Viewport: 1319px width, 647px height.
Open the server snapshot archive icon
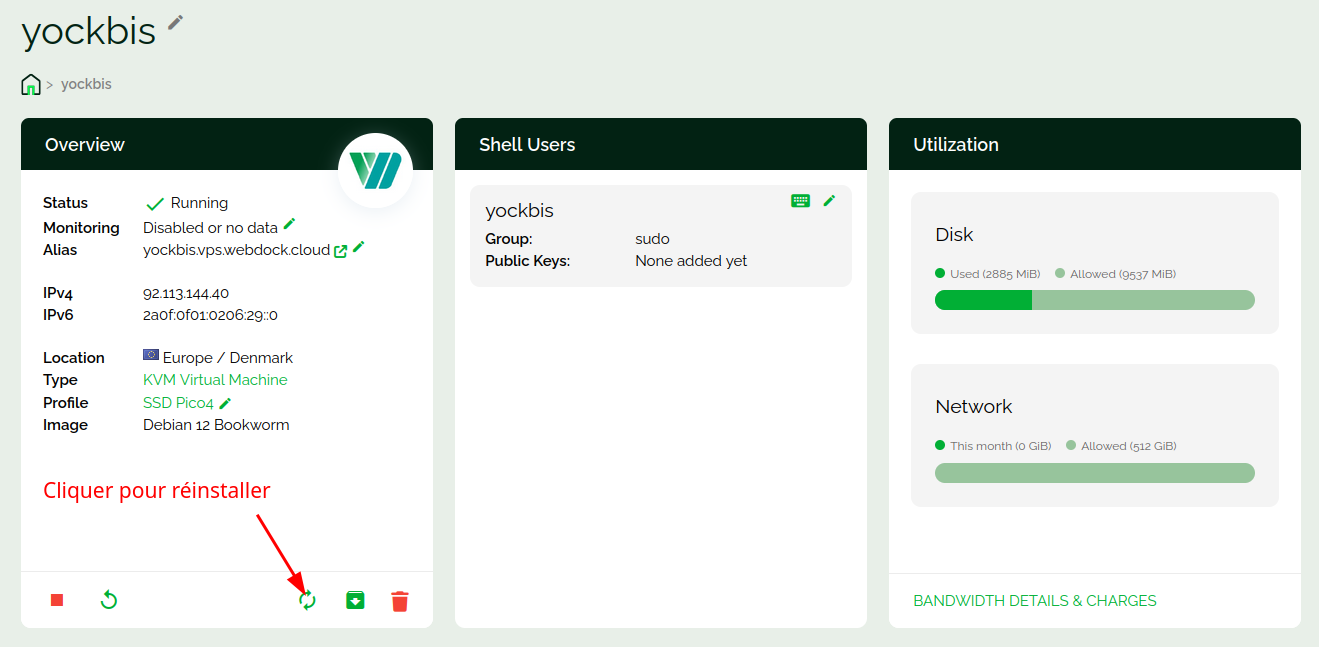[x=355, y=600]
